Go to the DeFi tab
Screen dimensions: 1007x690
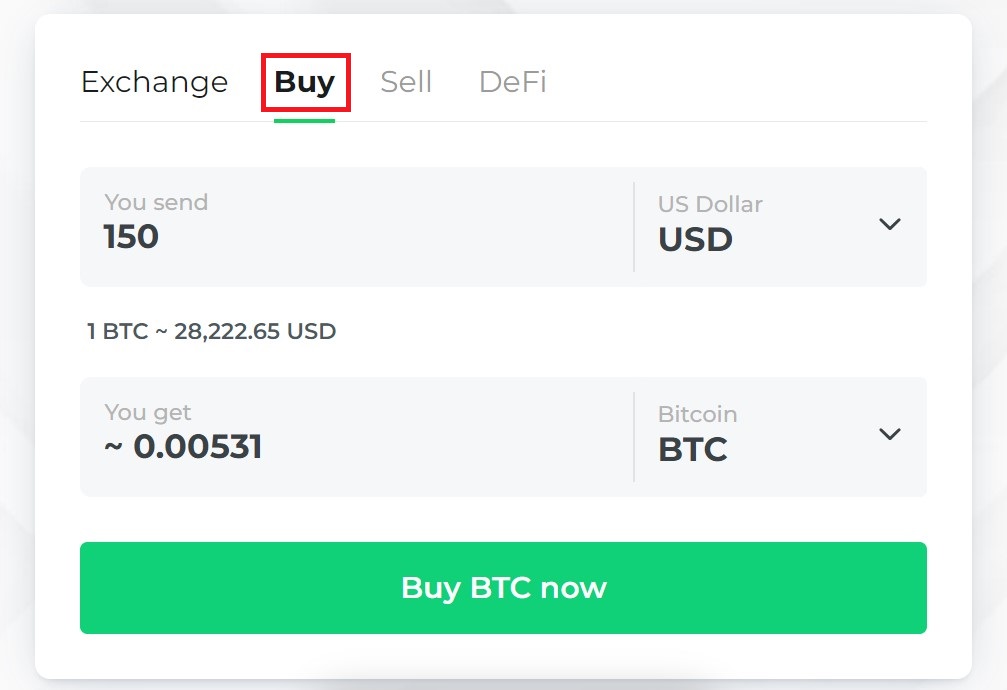(x=512, y=82)
